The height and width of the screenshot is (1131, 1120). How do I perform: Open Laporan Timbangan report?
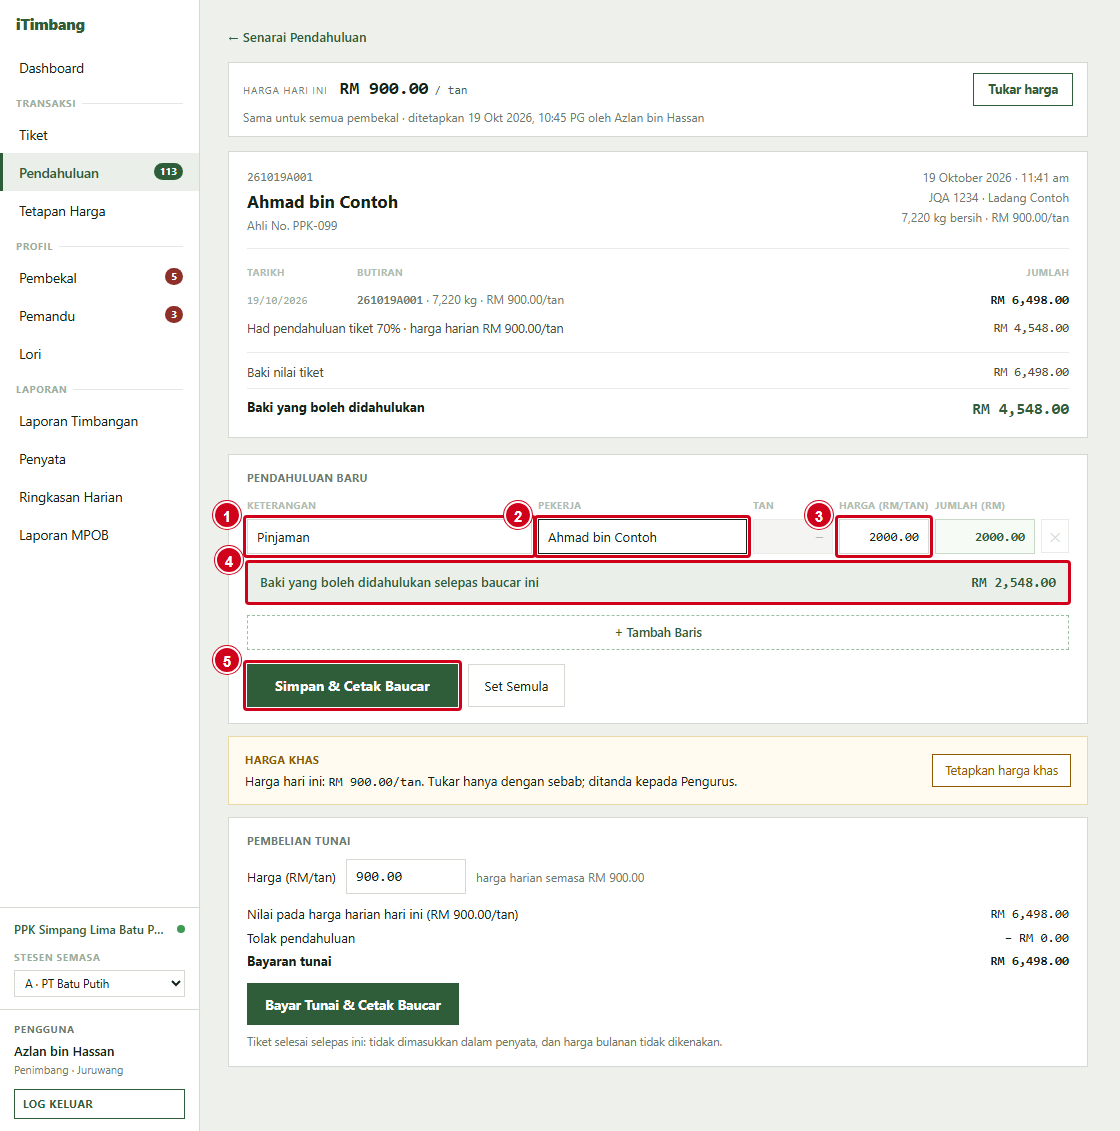(100, 421)
